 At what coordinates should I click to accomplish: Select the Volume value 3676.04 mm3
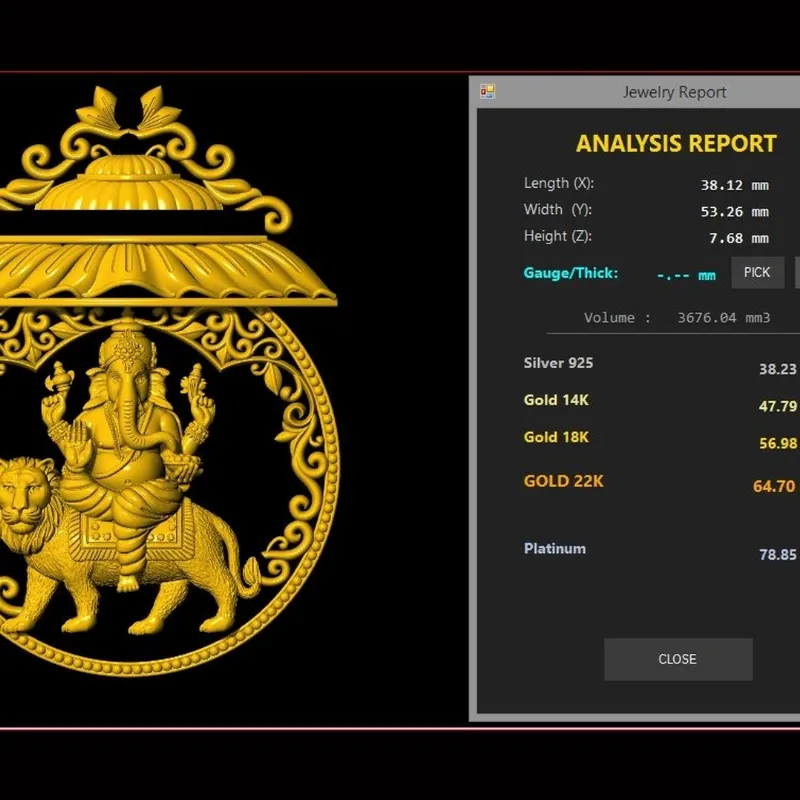pyautogui.click(x=723, y=318)
